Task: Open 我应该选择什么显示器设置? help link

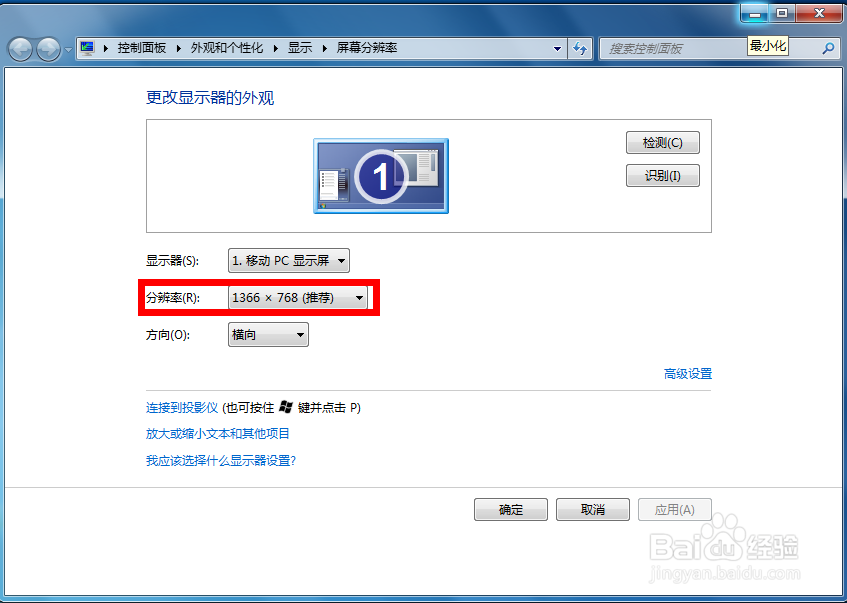Action: [221, 460]
